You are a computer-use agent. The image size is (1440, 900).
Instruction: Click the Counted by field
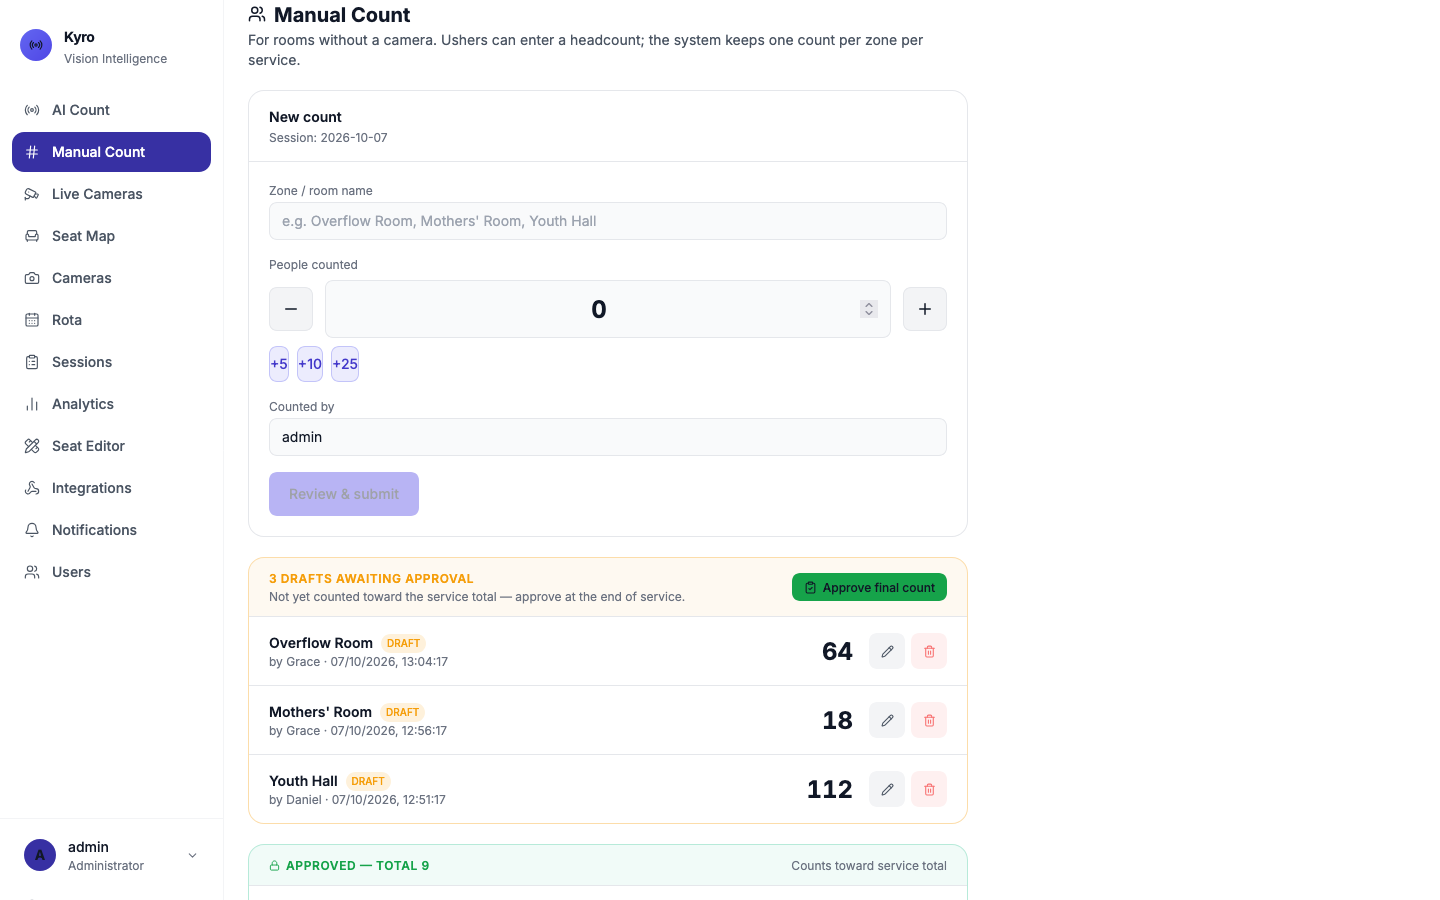pos(608,437)
